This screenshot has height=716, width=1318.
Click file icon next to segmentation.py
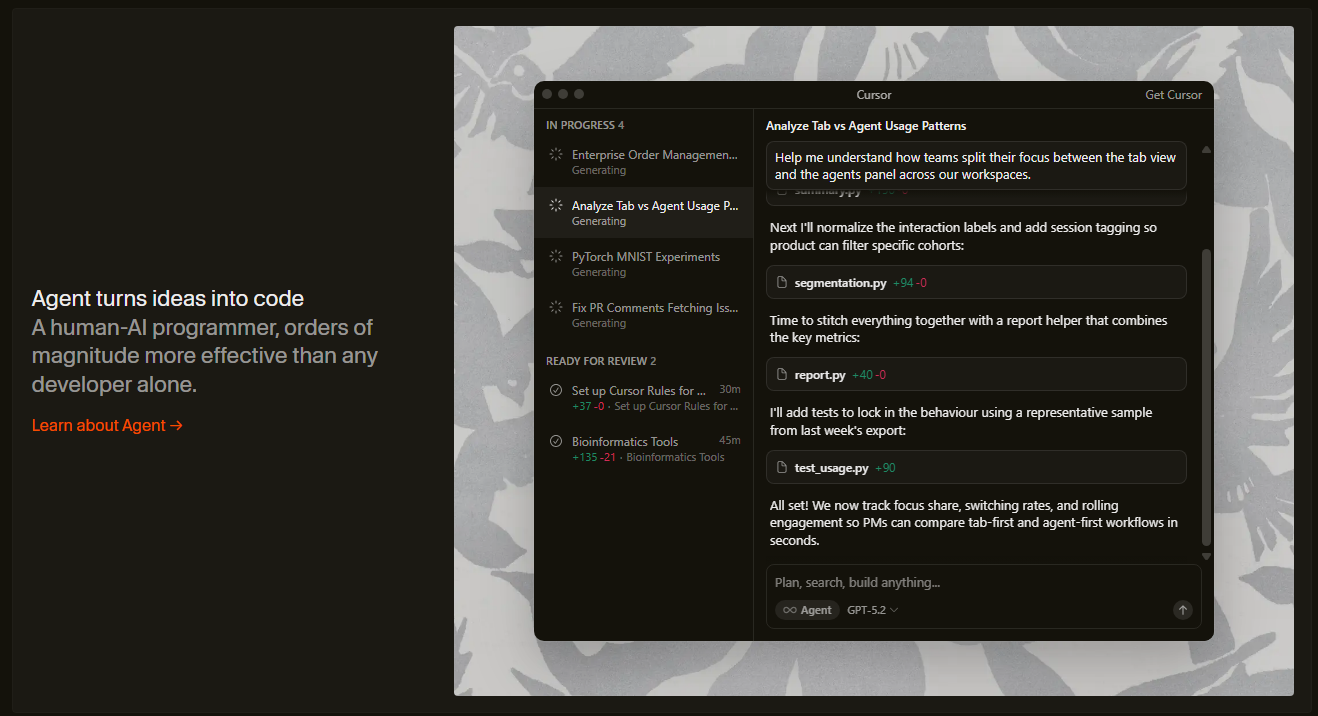click(x=783, y=283)
